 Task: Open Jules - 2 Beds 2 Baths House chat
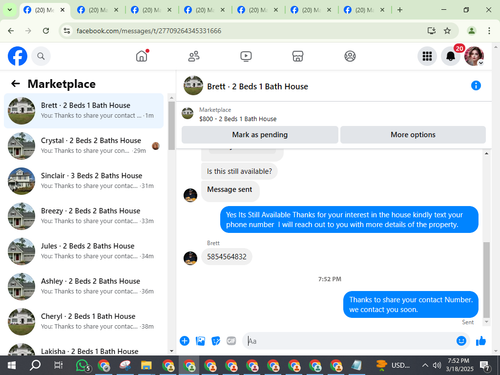click(84, 251)
